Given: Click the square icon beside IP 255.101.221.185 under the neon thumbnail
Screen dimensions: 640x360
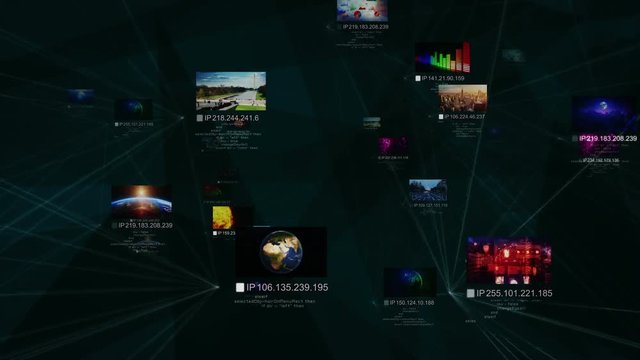Looking at the screenshot, I should 471,293.
